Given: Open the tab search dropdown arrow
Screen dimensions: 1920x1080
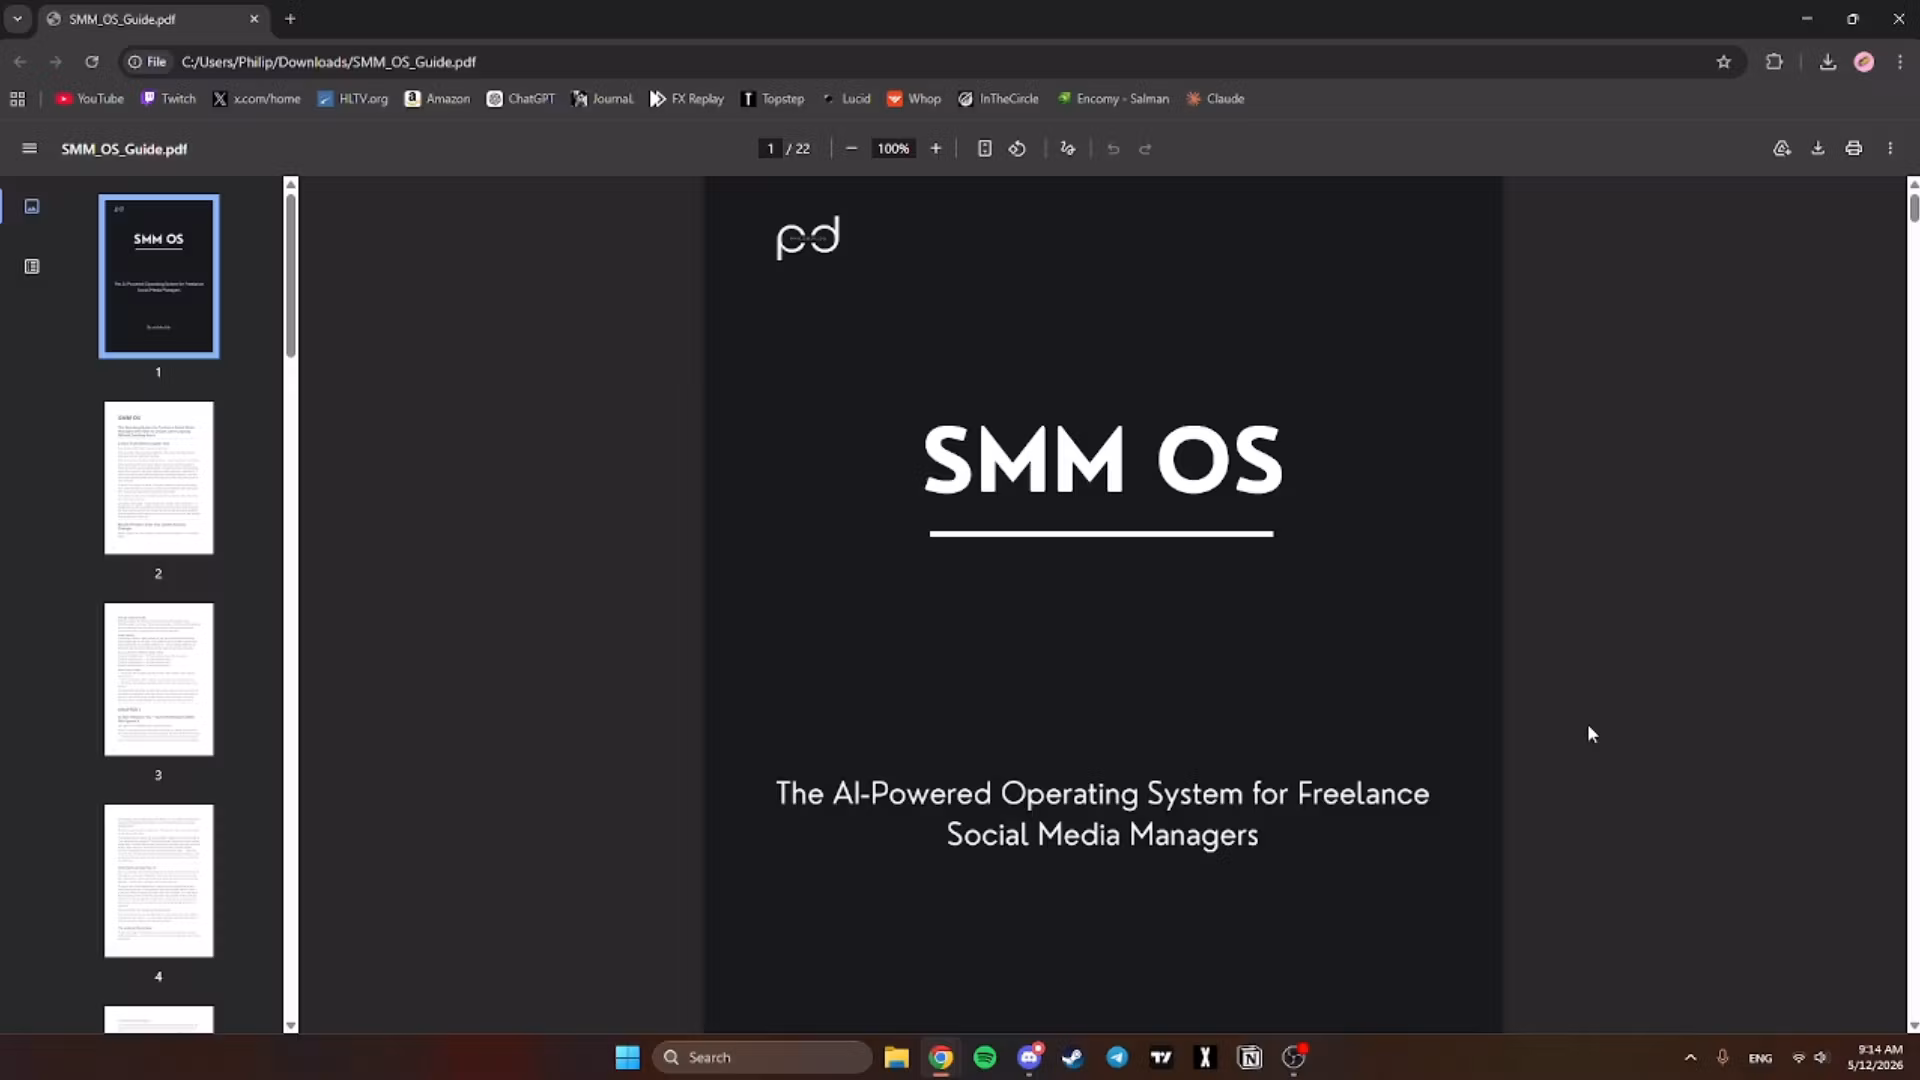Looking at the screenshot, I should [17, 19].
